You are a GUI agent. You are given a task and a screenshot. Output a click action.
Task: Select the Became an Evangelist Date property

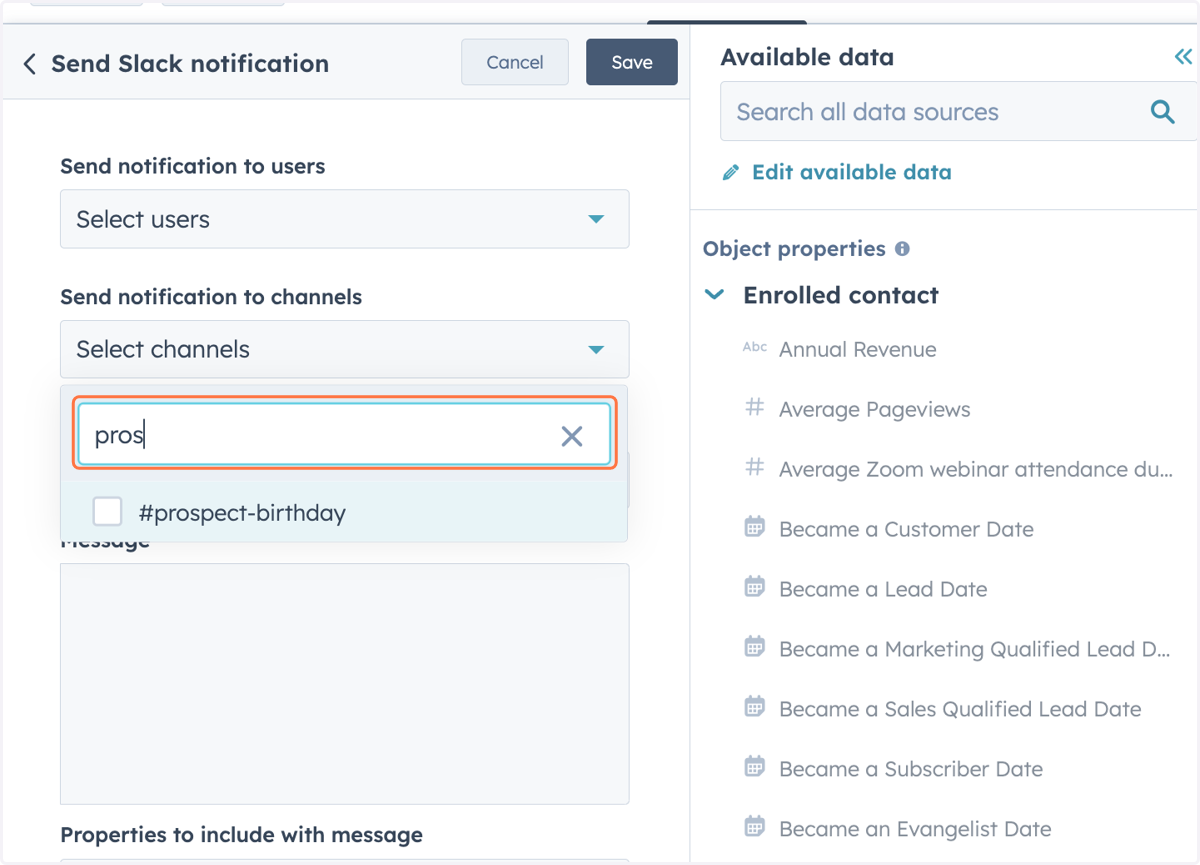click(x=915, y=830)
